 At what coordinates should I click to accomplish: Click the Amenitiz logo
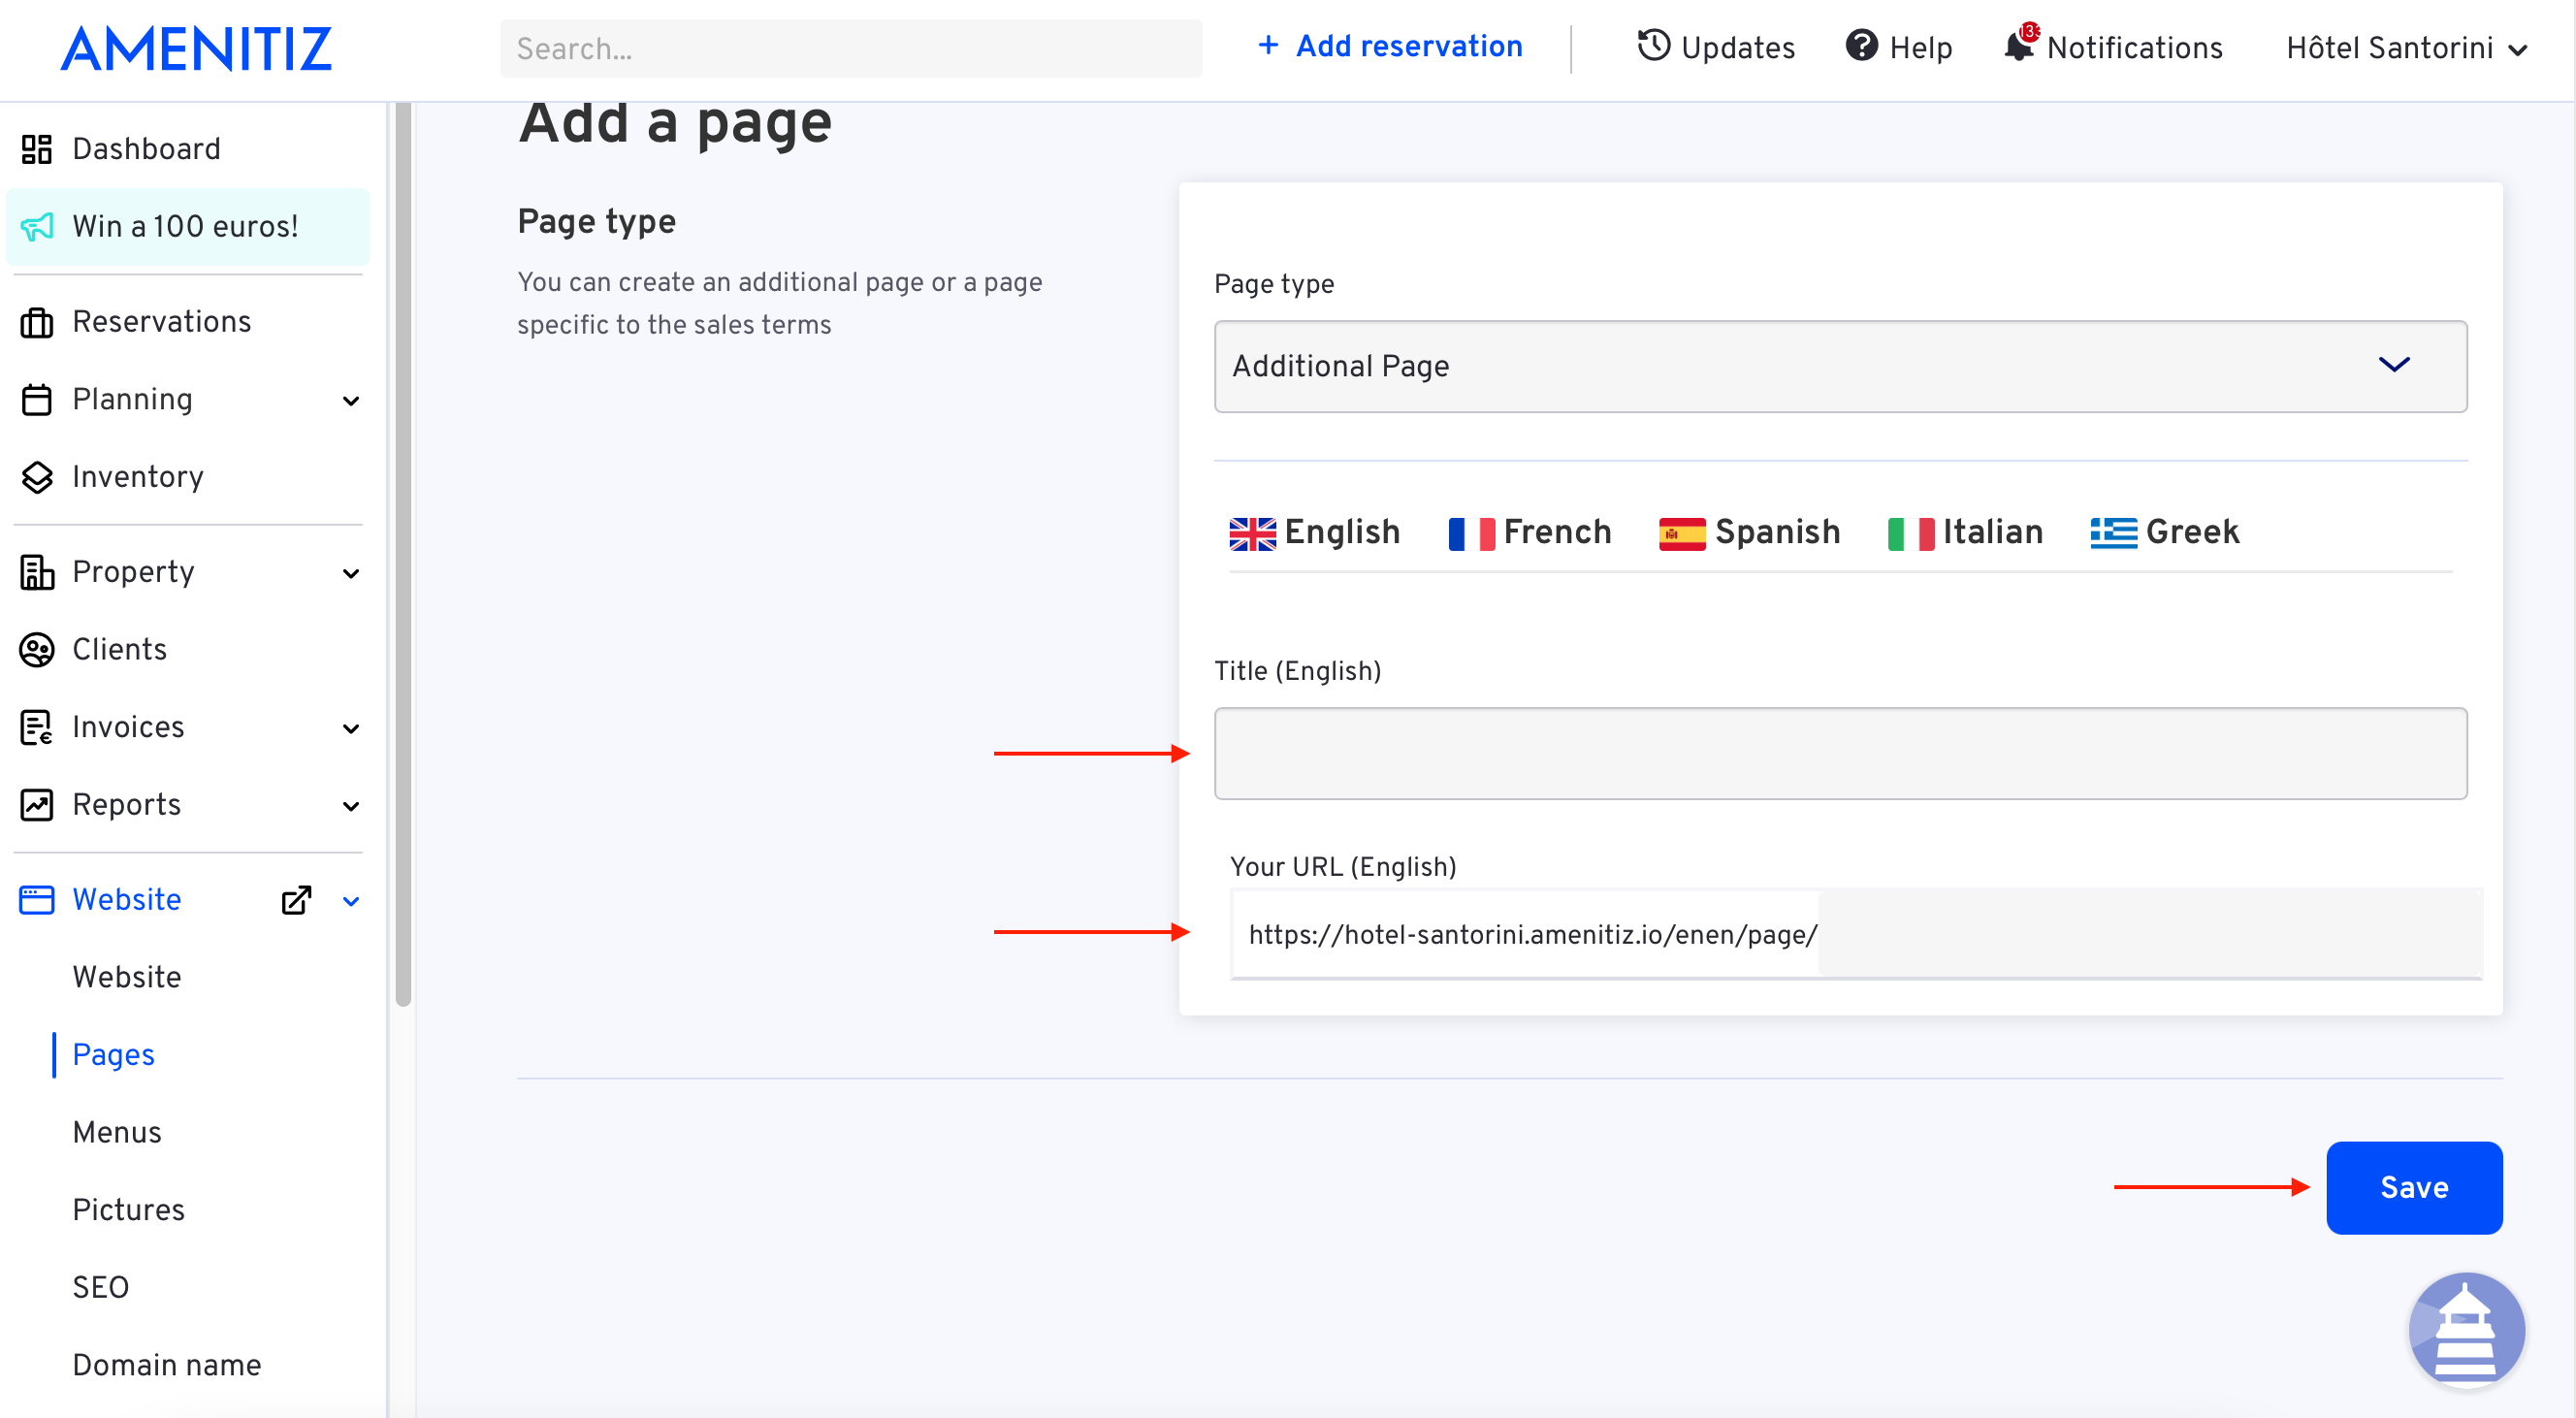(x=196, y=48)
